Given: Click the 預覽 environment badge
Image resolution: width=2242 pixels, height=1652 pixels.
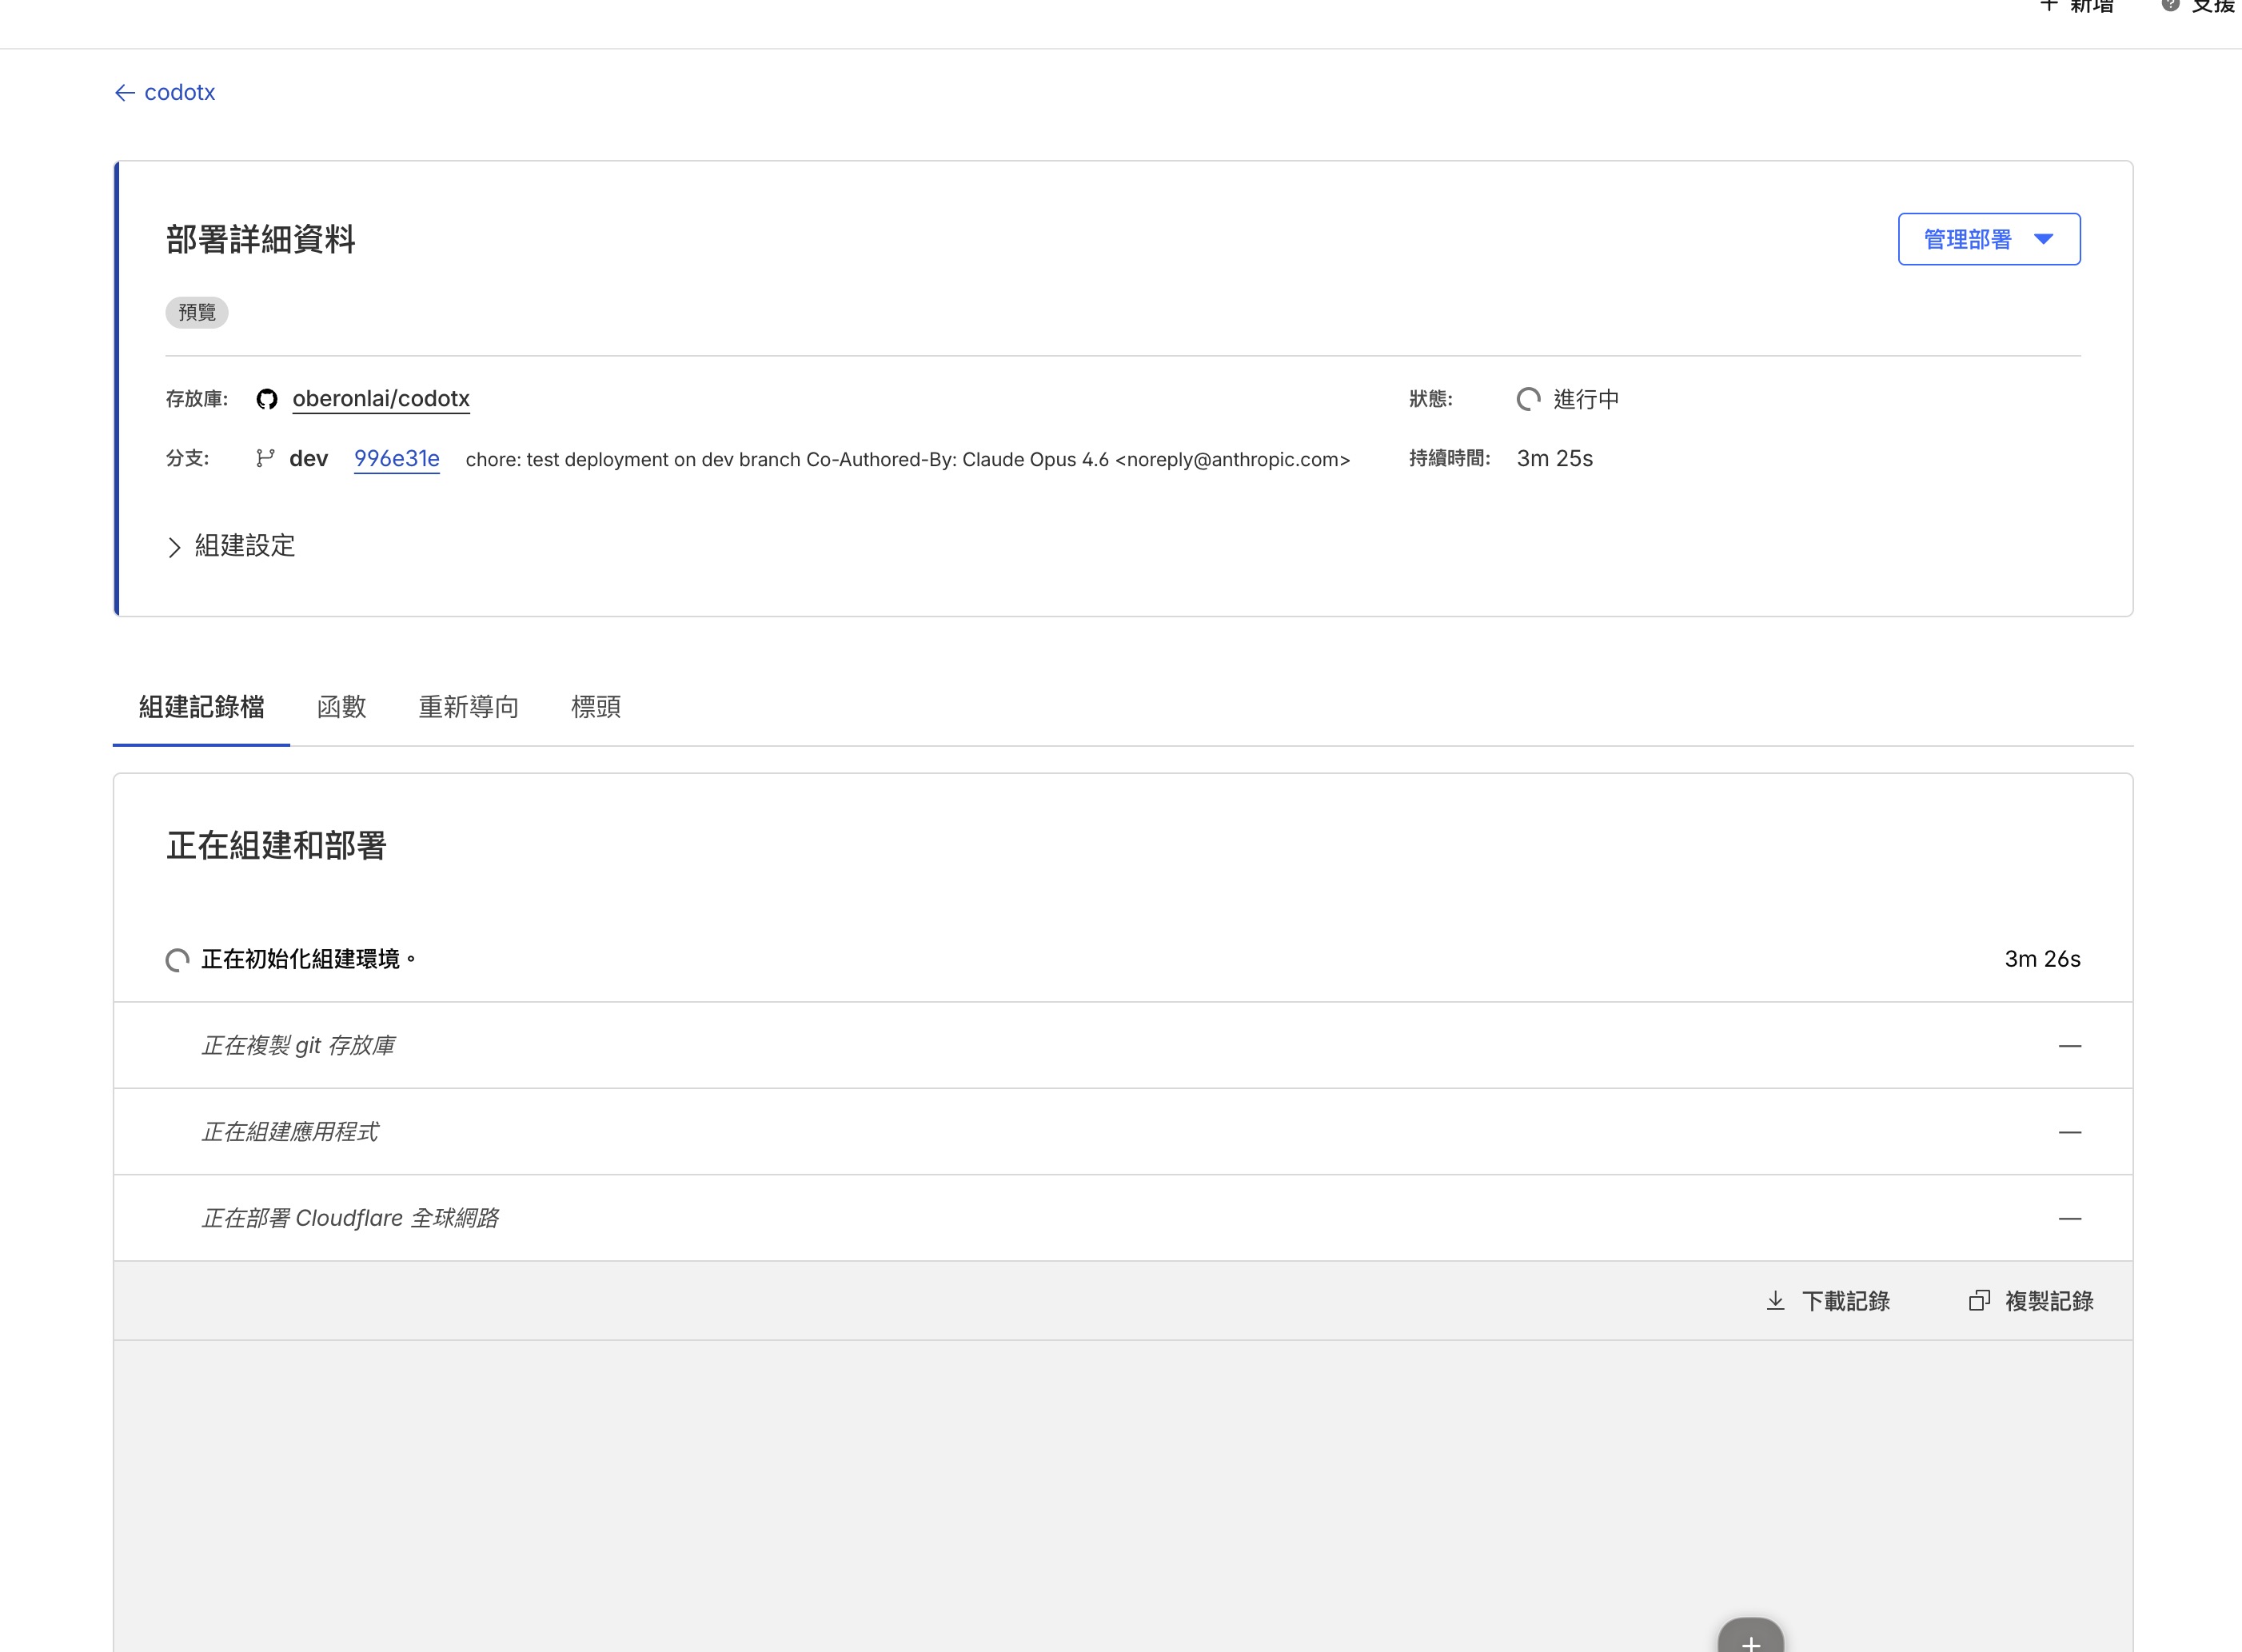Looking at the screenshot, I should tap(197, 312).
